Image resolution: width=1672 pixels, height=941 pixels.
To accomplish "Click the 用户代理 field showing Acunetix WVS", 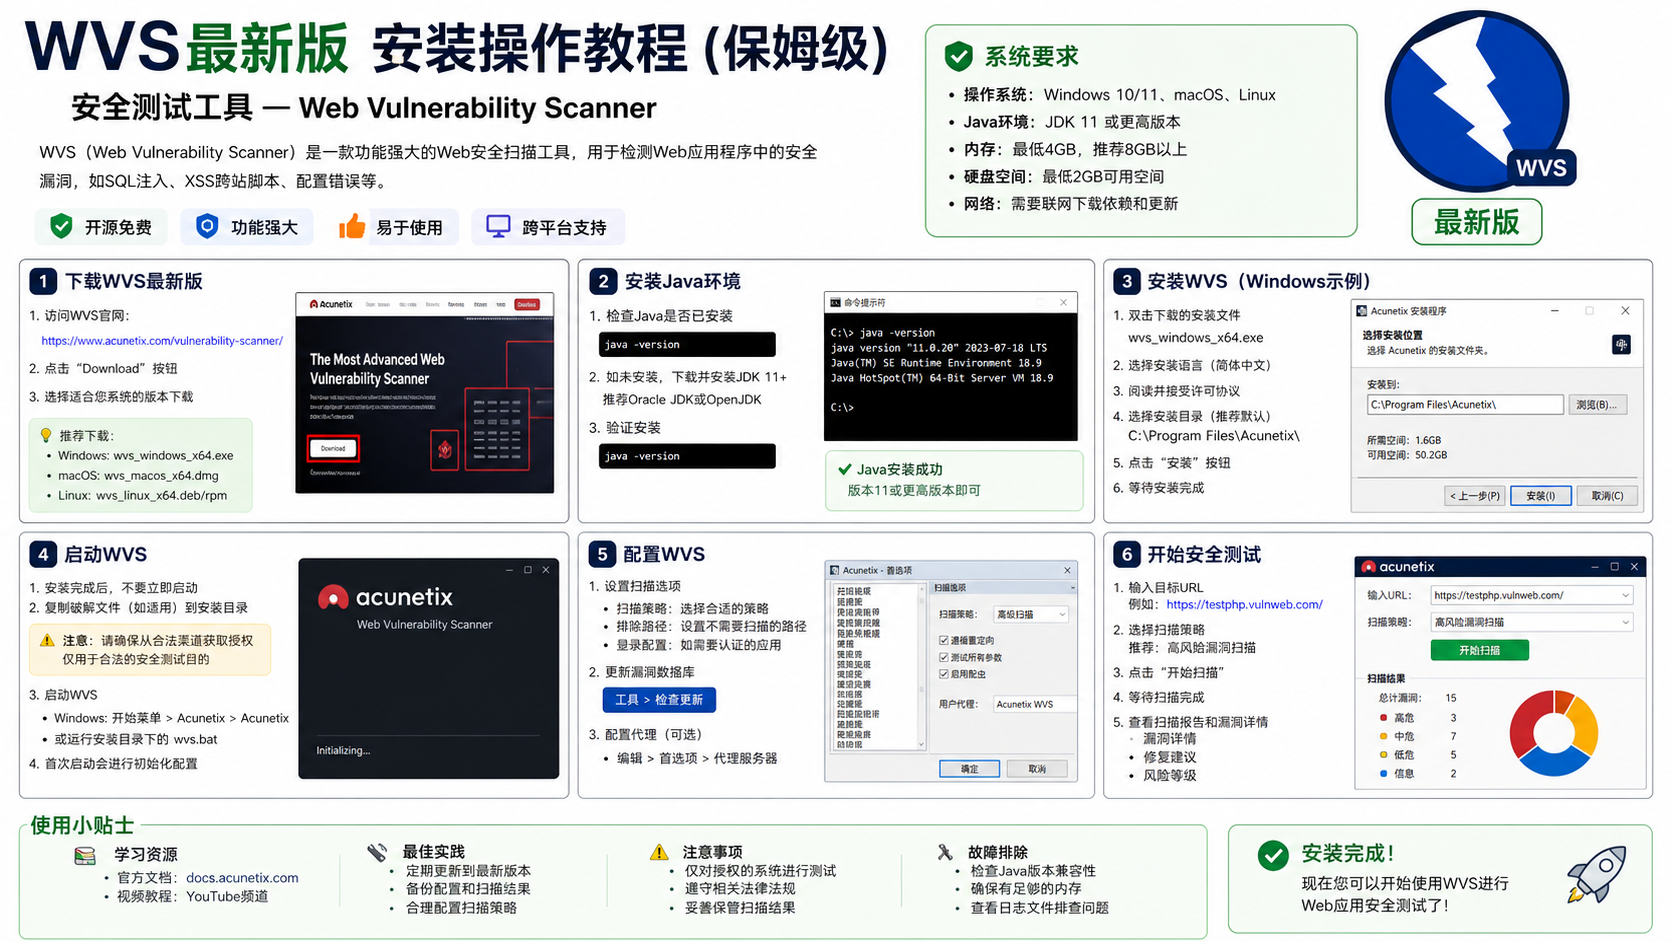I will point(1034,704).
